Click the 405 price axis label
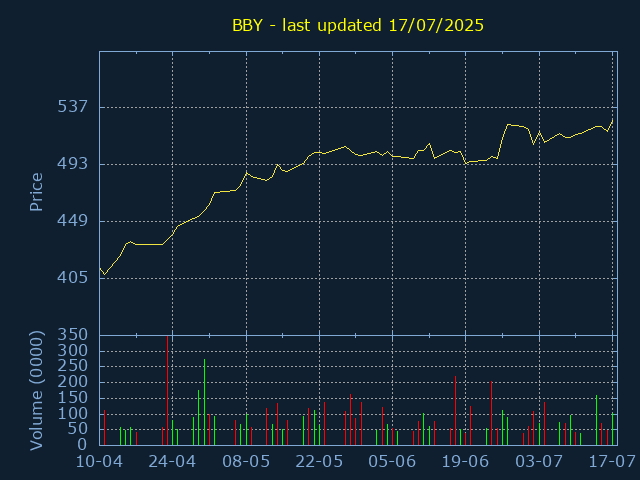The image size is (640, 480). [73, 278]
